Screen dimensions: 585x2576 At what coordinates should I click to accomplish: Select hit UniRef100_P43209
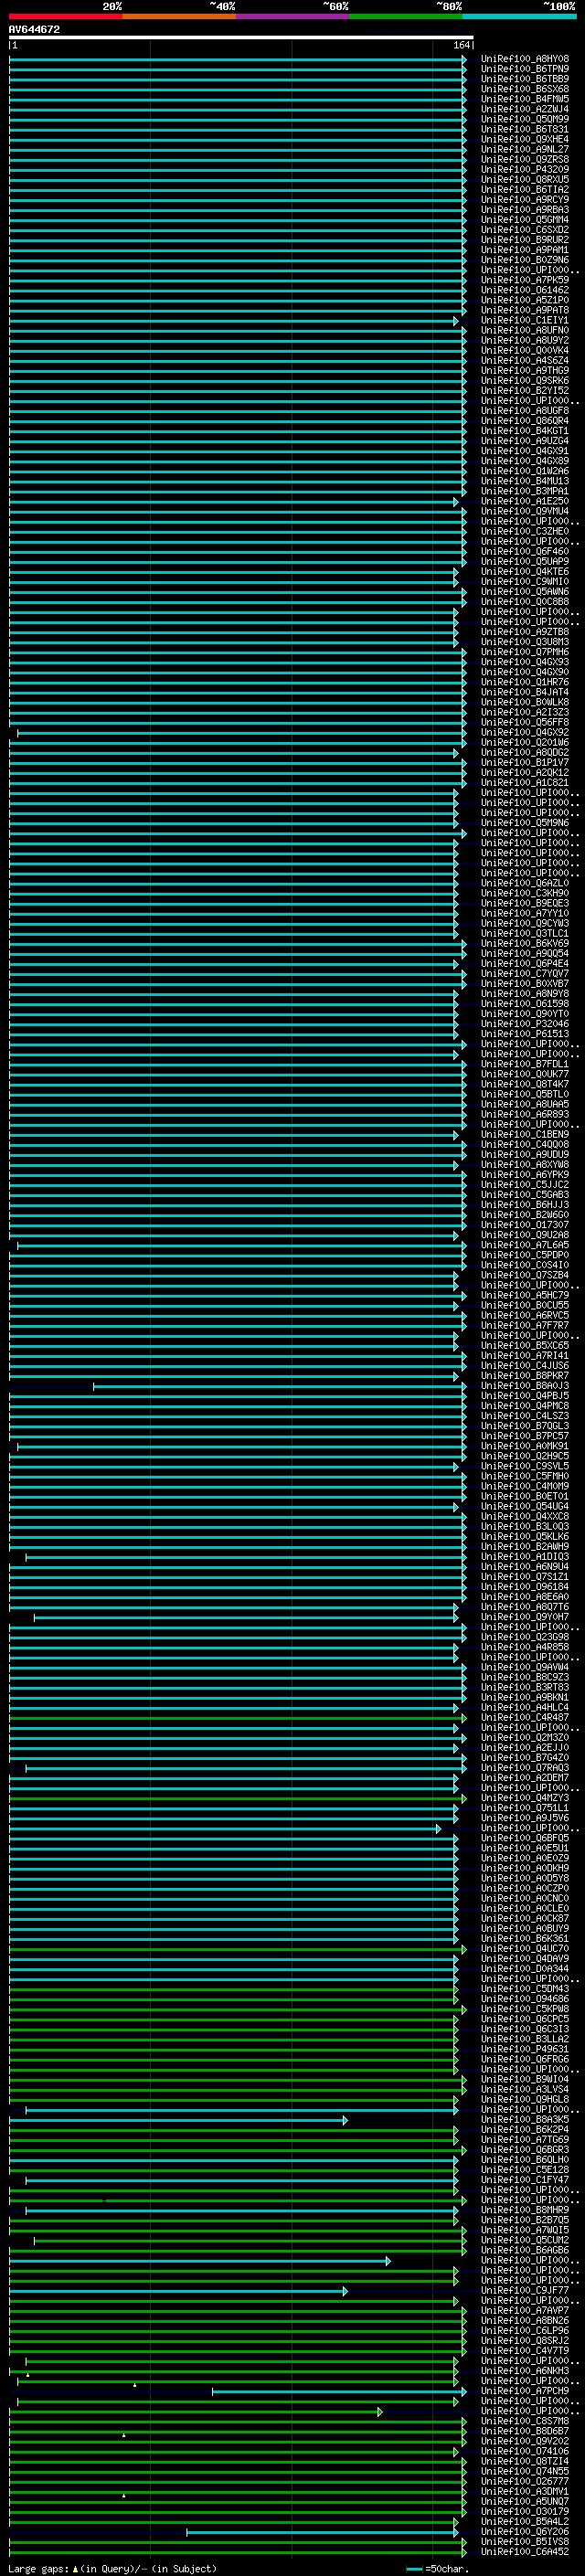point(524,169)
